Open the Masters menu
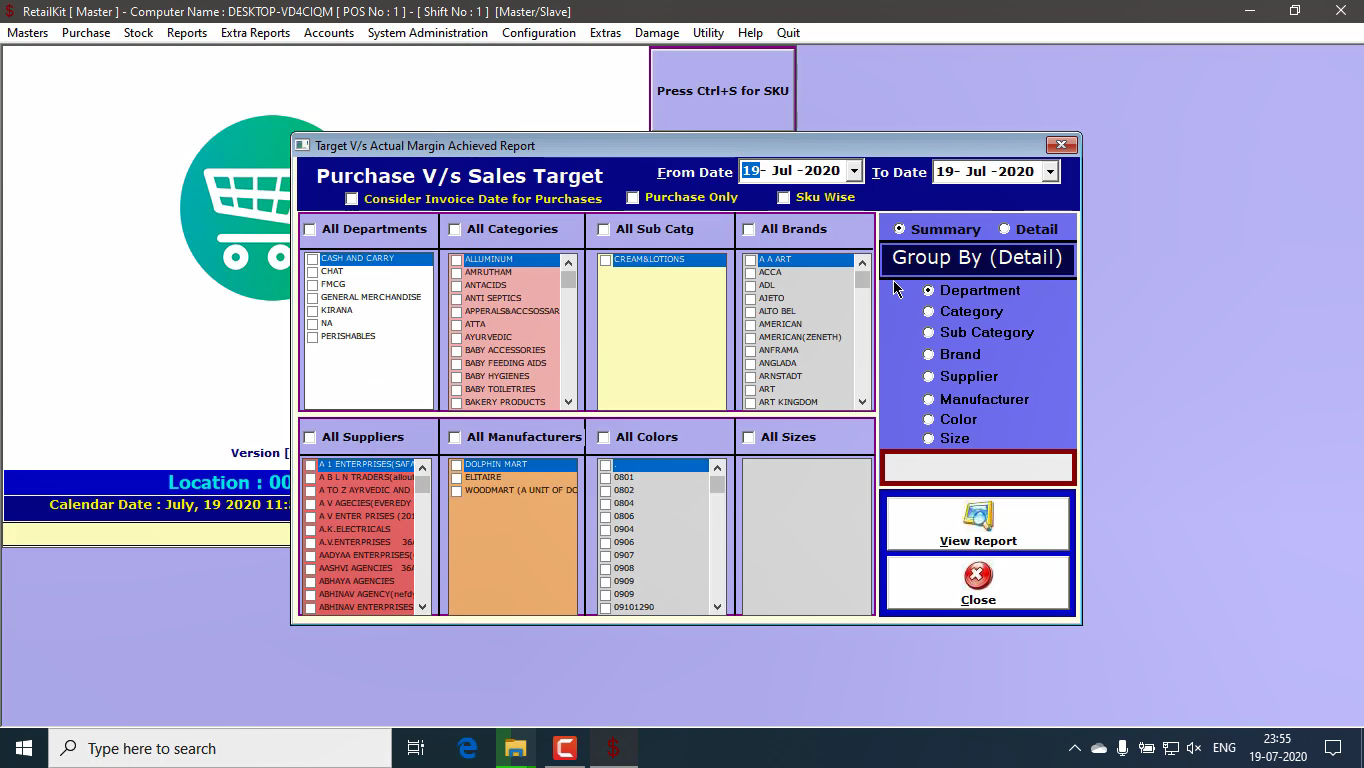1364x768 pixels. [x=28, y=33]
